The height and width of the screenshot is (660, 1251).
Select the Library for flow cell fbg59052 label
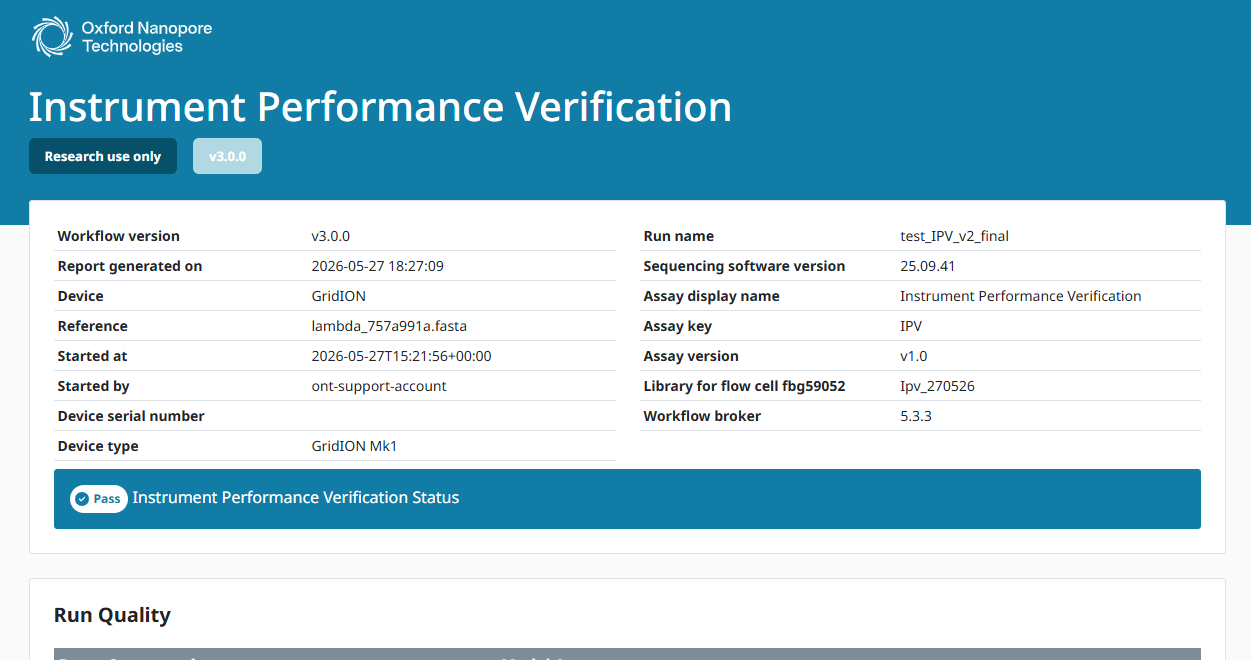[x=745, y=386]
